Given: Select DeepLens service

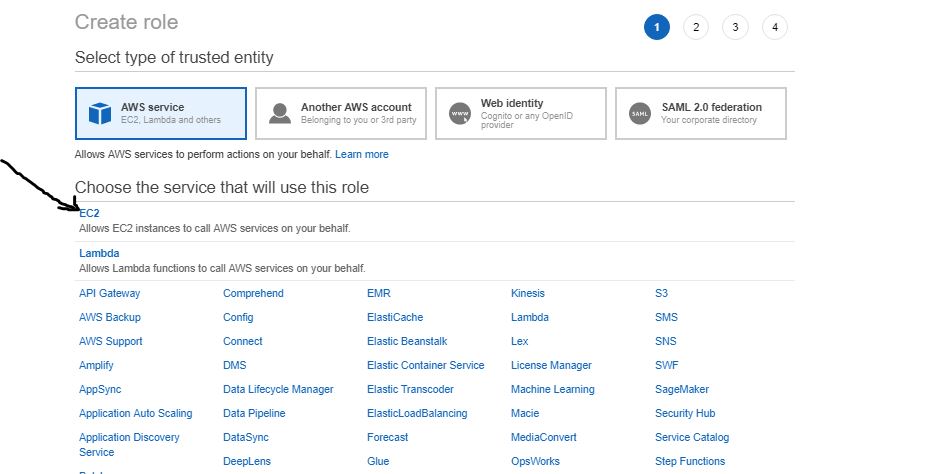Looking at the screenshot, I should coord(246,461).
